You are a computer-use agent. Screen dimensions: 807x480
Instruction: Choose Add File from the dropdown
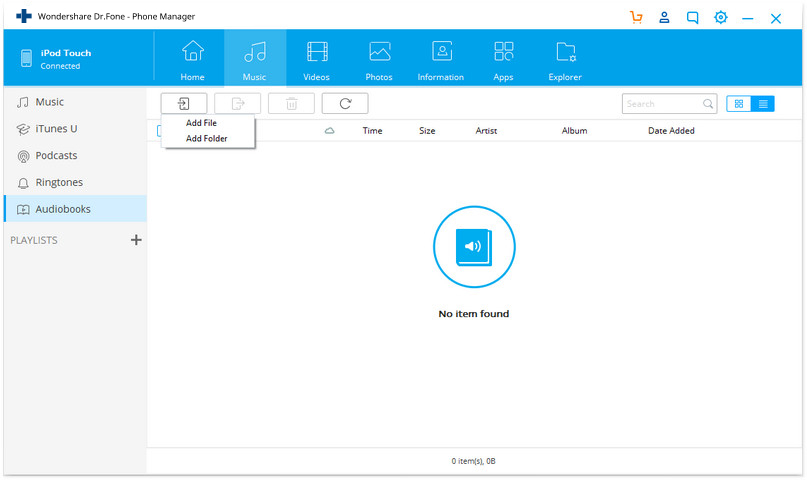point(201,123)
